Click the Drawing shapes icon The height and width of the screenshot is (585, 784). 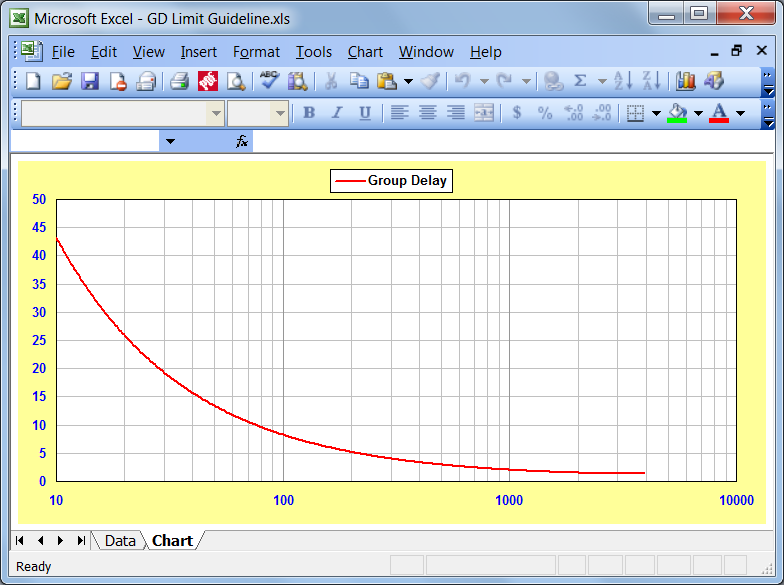(714, 81)
